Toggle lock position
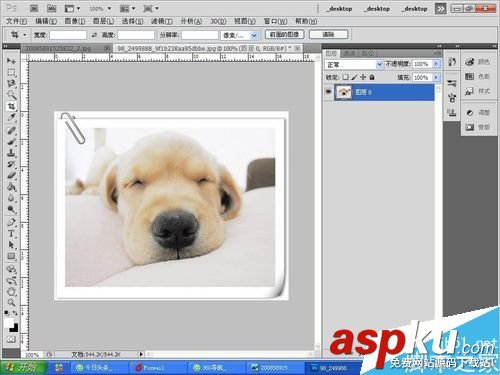This screenshot has width=500, height=375. 363,77
